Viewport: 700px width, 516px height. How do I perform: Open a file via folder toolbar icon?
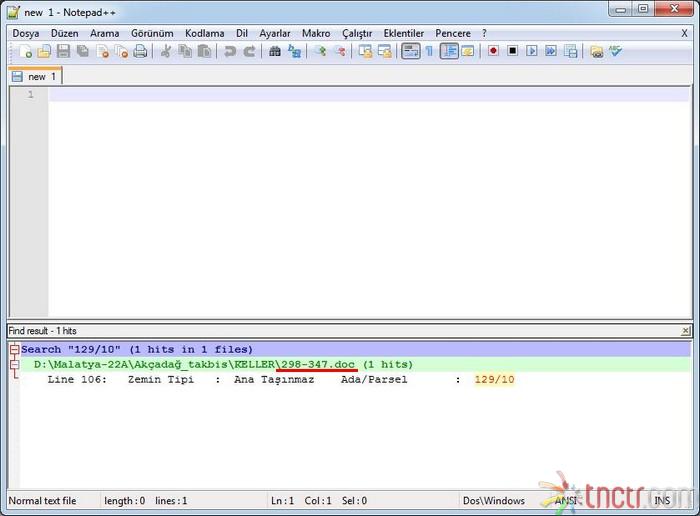(x=44, y=51)
